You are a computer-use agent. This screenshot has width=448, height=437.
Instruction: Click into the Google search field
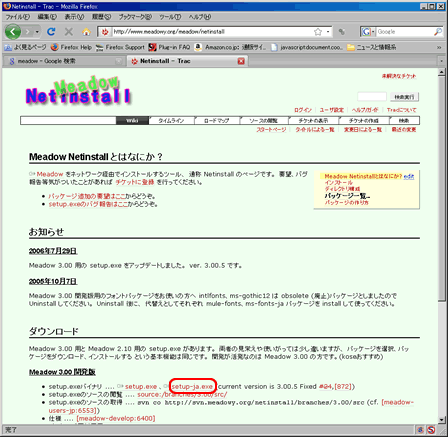(405, 32)
